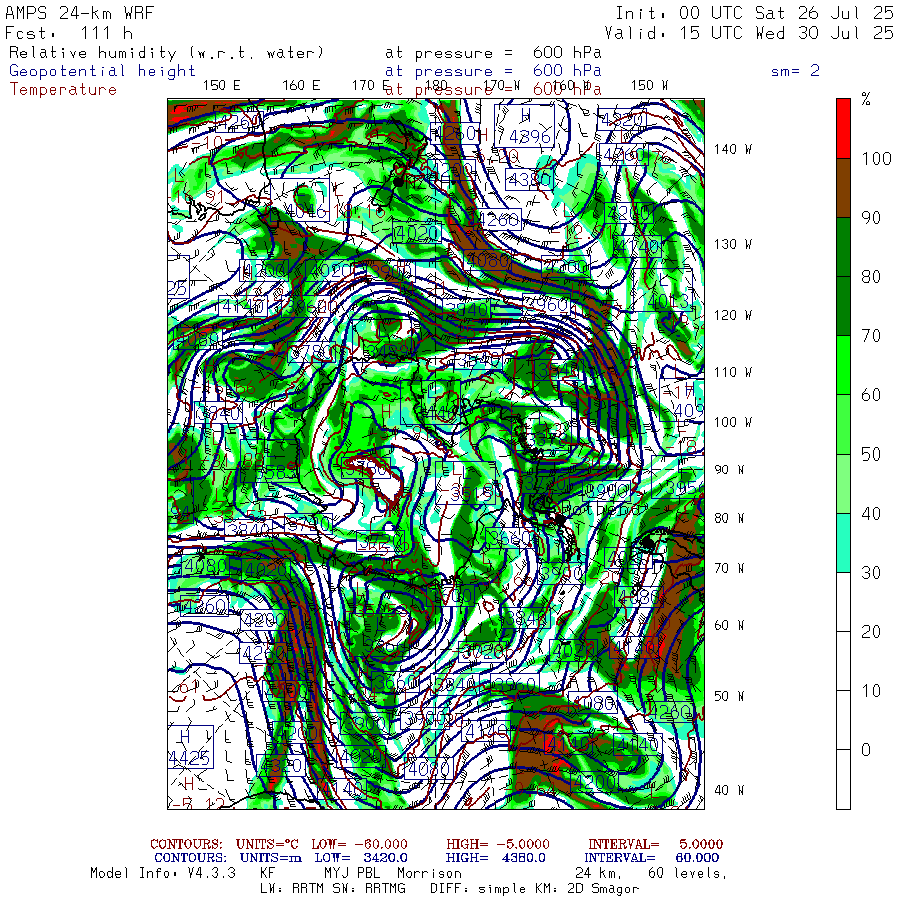Click the '110 W' longitude label
This screenshot has height=900, width=900.
point(732,373)
